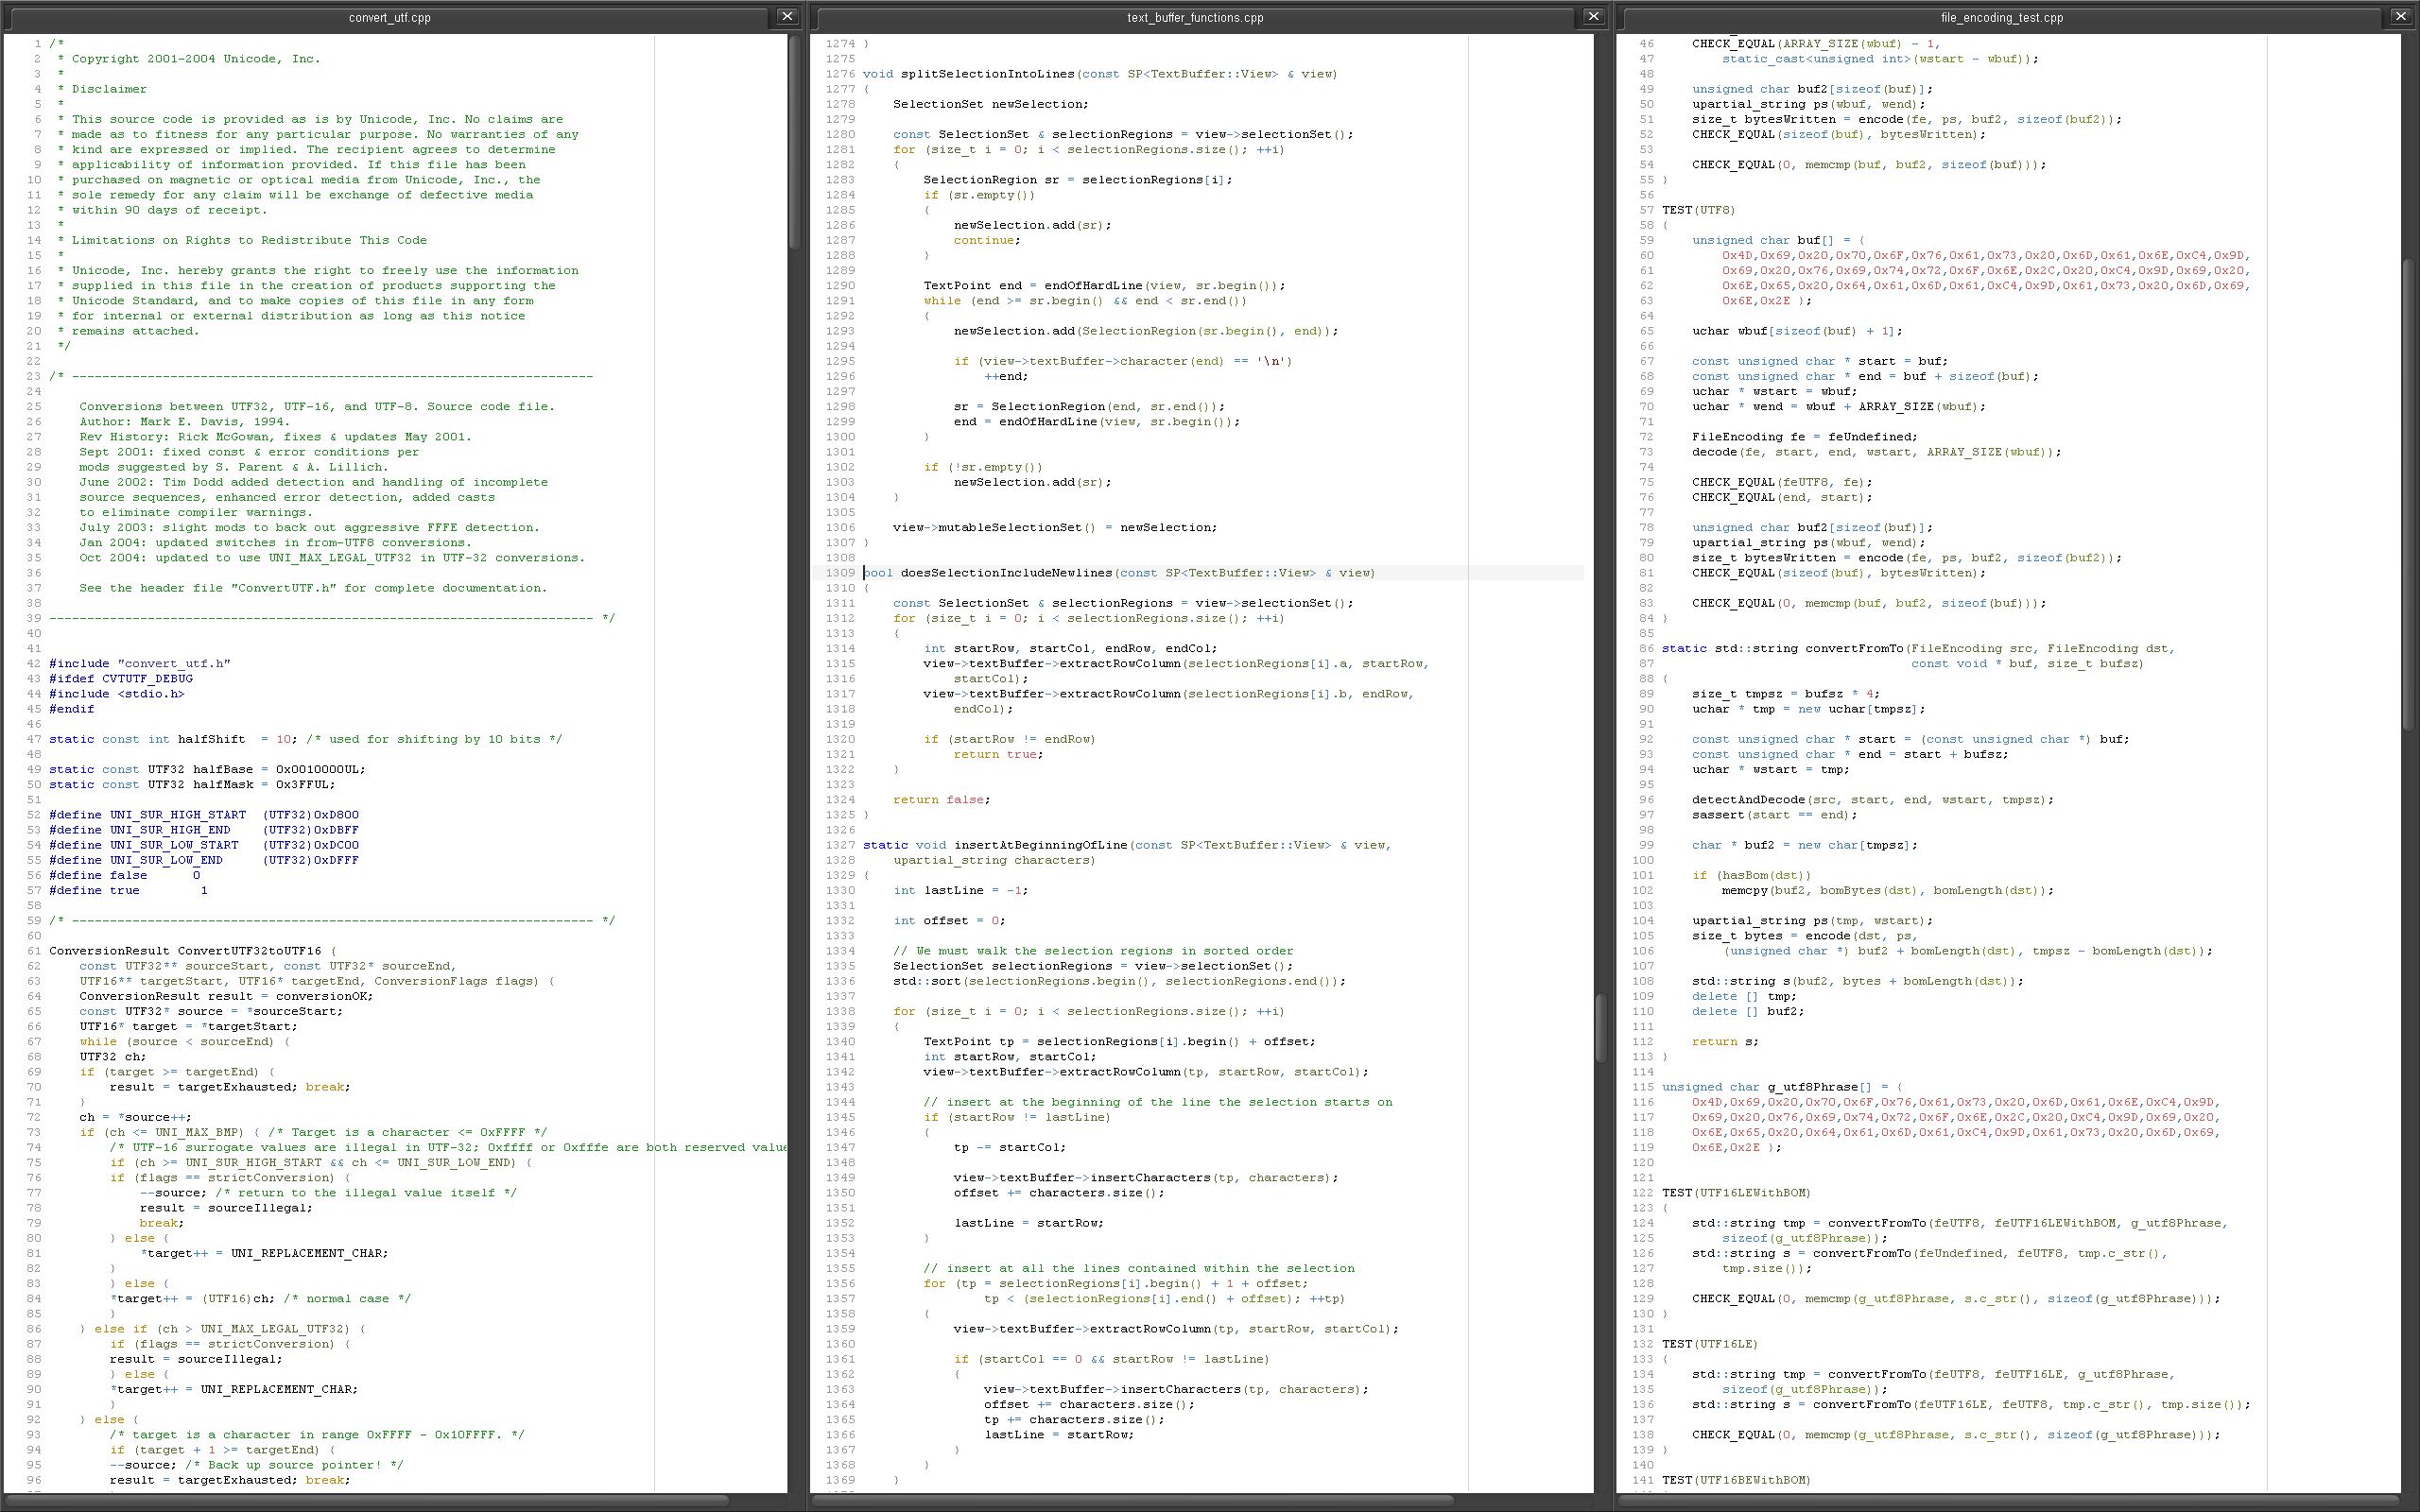Click the convert_utf.cpp horizontal scrollbar

click(370, 1500)
